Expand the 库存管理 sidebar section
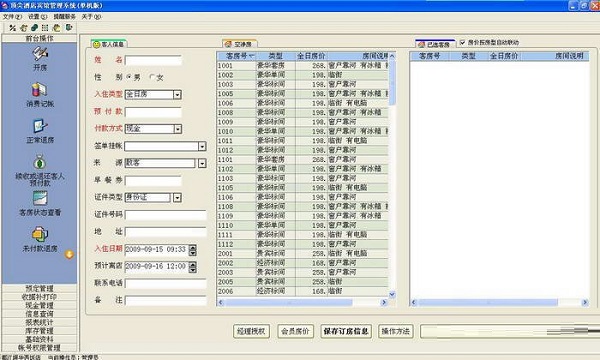Screen dimensions: 600x360 [x=39, y=331]
